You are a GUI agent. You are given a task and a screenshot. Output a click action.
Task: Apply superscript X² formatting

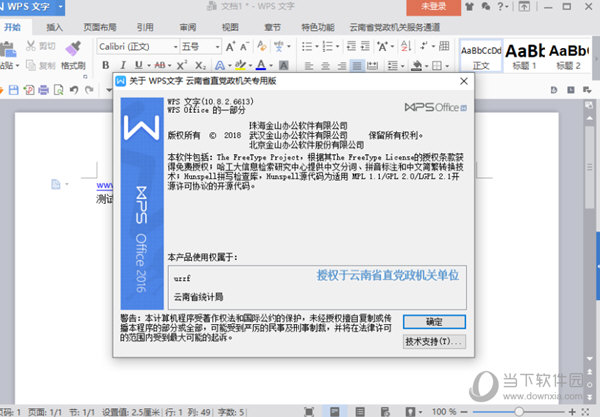point(182,65)
